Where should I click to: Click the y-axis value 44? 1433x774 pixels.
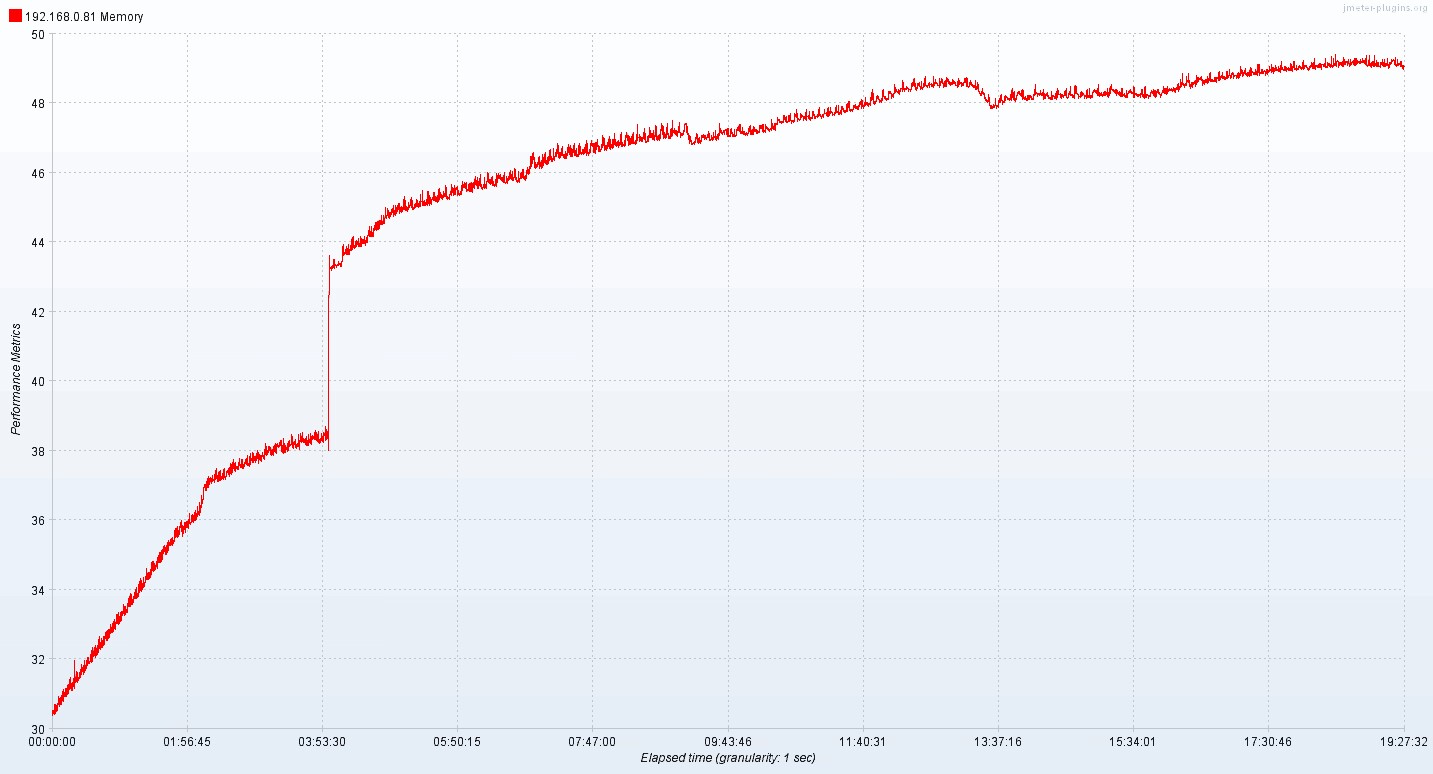pos(39,242)
